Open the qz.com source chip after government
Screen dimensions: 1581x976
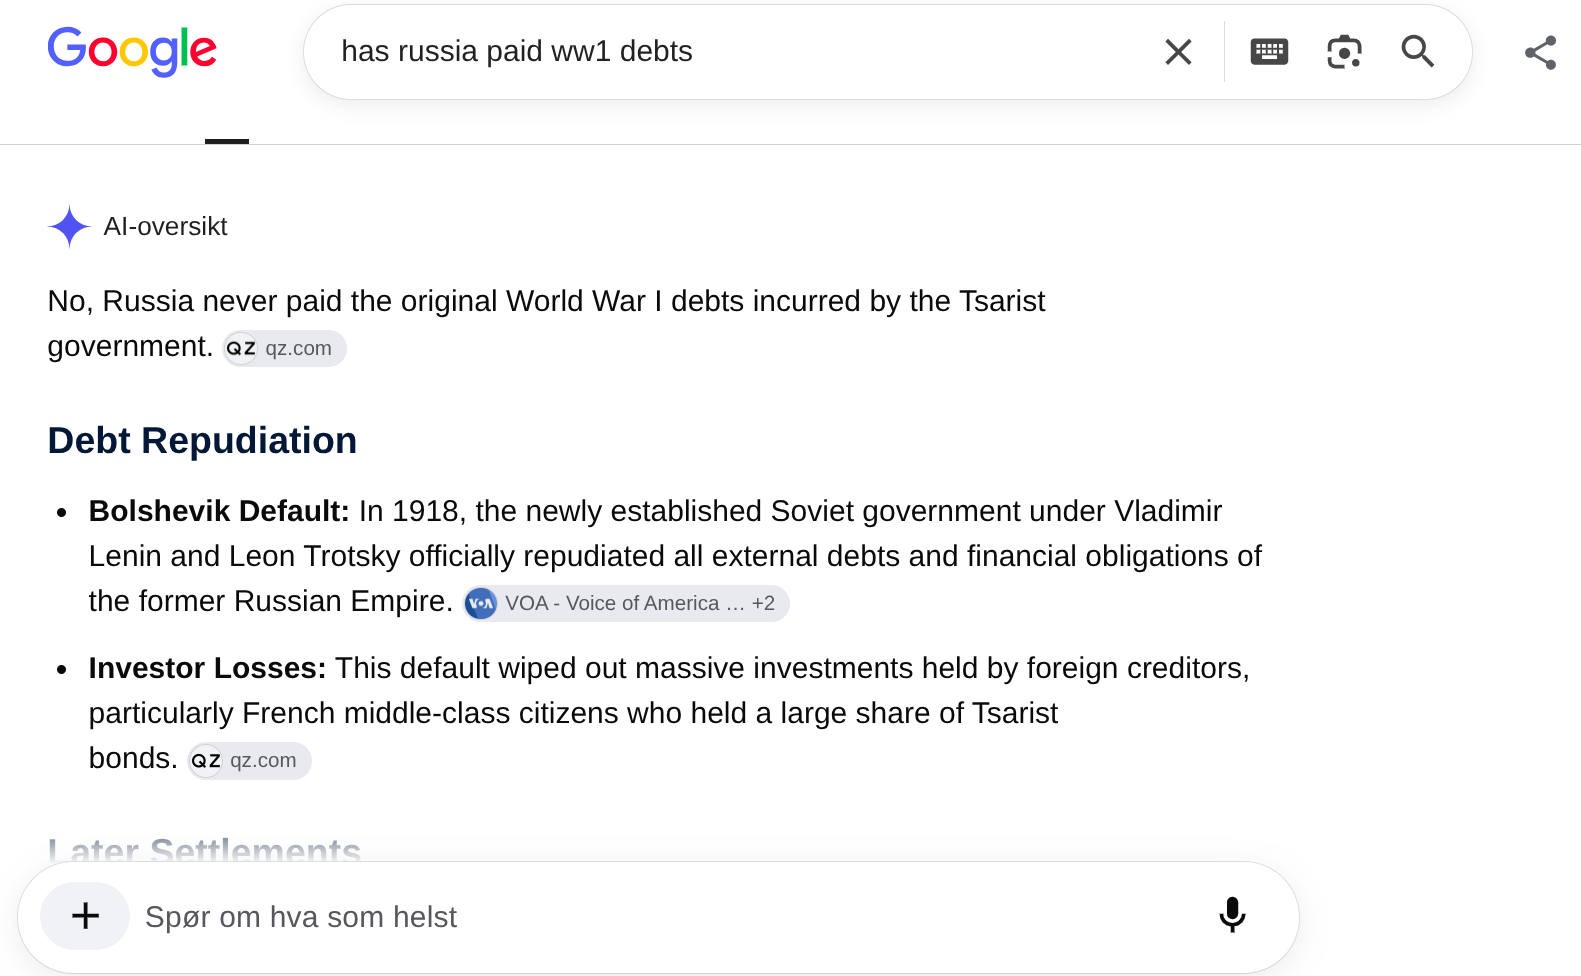(284, 348)
